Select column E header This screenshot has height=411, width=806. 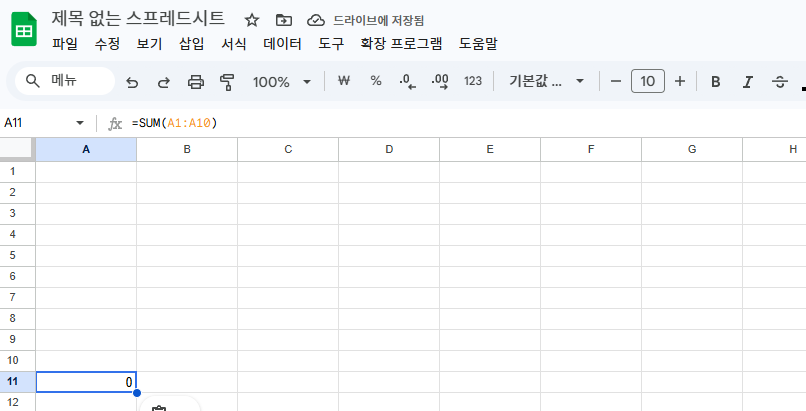pyautogui.click(x=490, y=150)
